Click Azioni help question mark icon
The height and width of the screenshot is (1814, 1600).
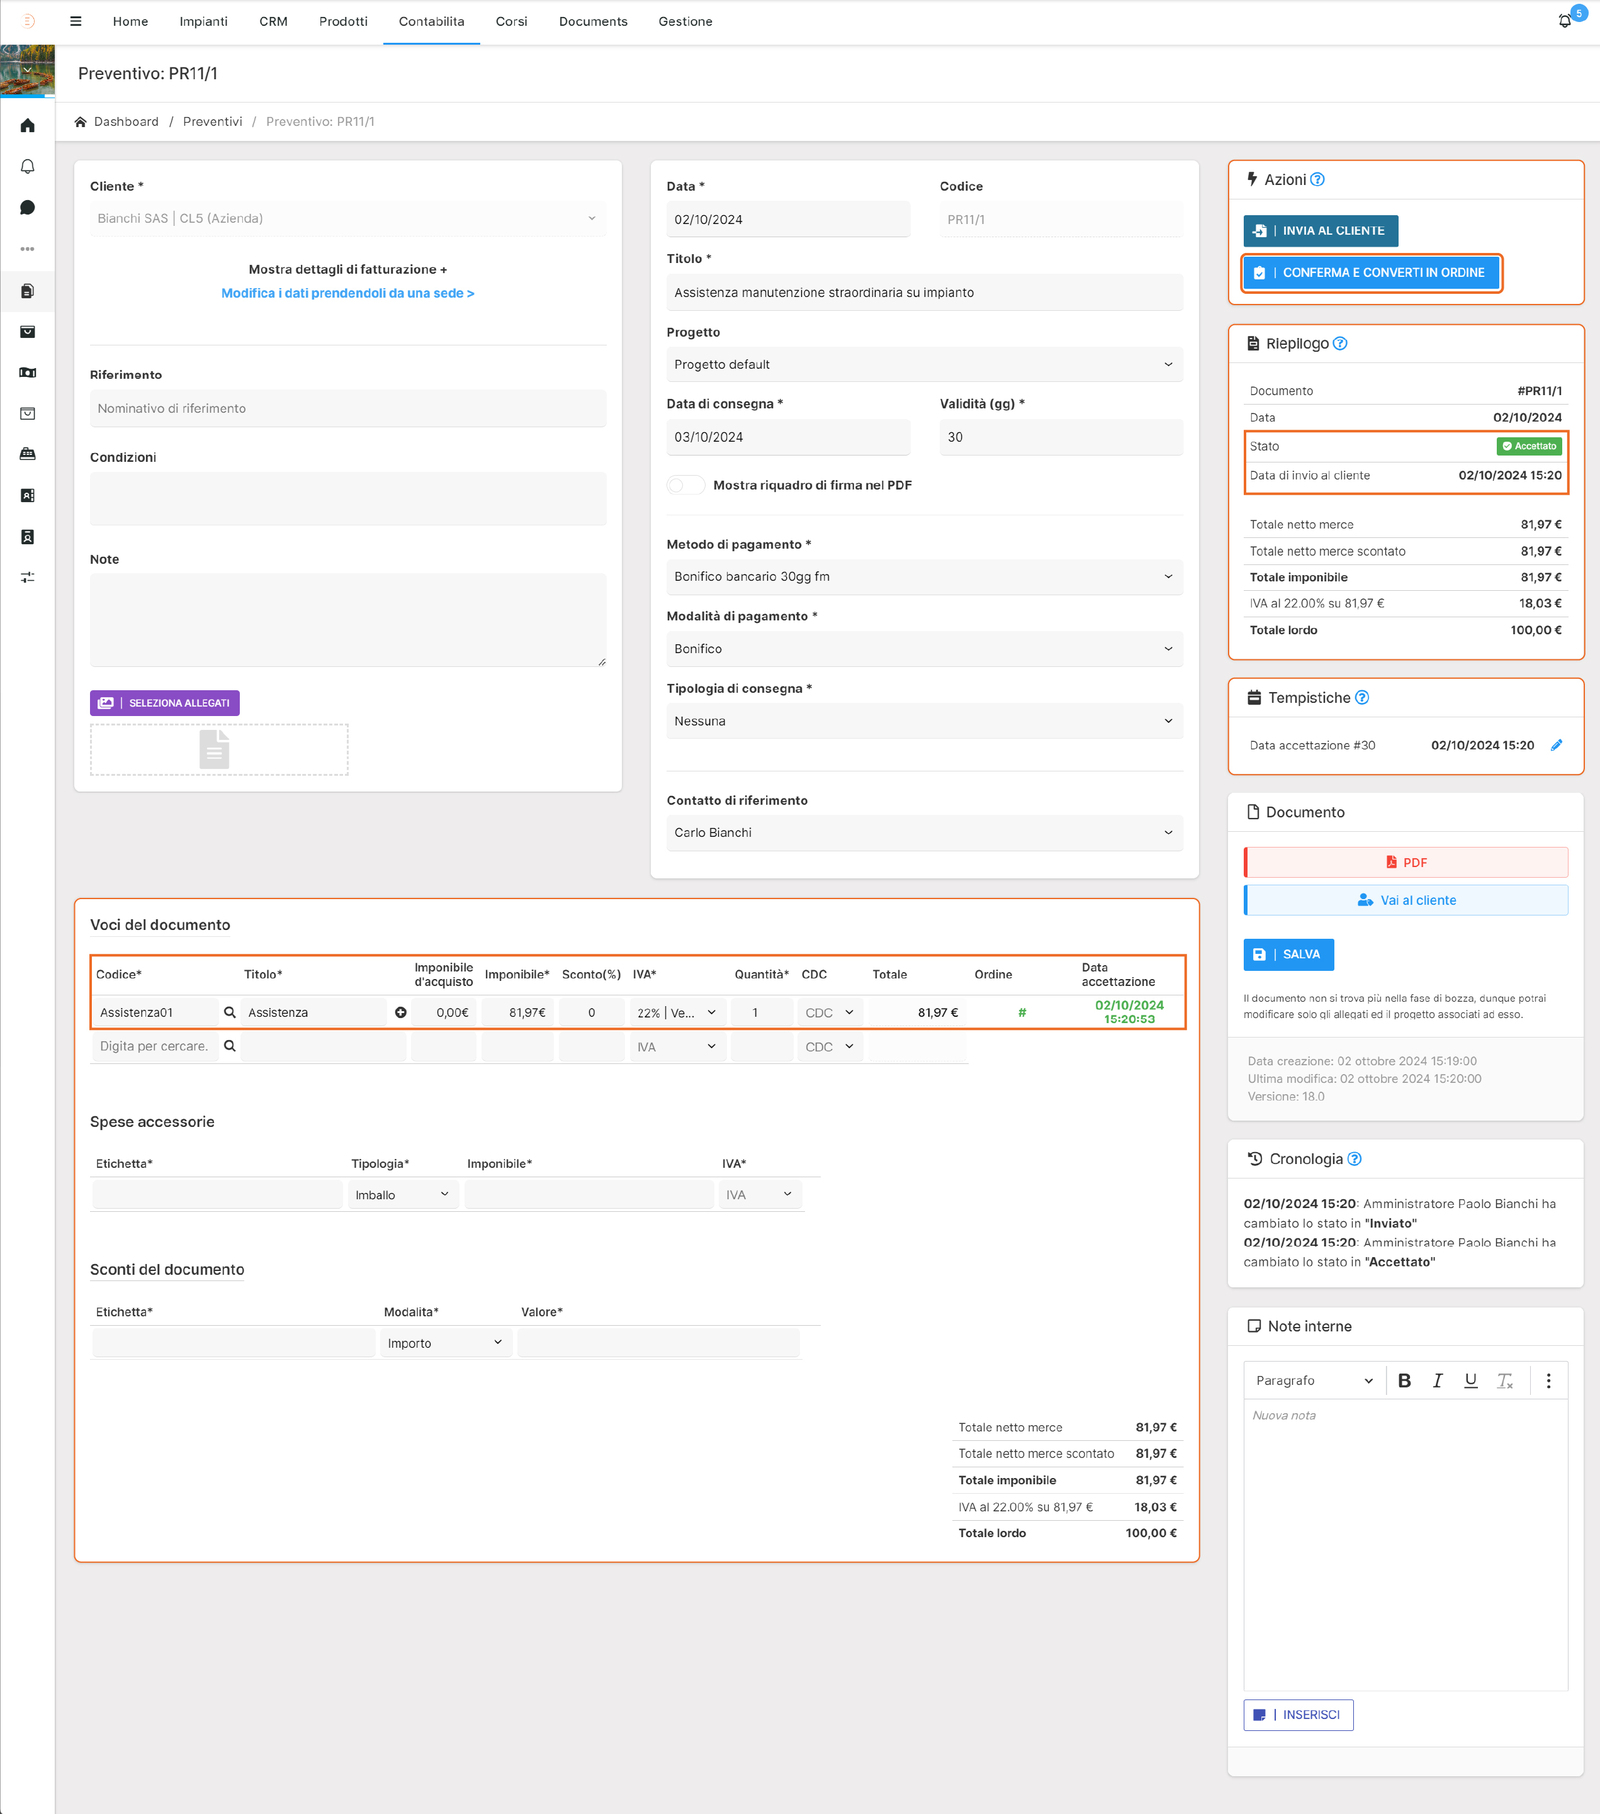click(1318, 180)
